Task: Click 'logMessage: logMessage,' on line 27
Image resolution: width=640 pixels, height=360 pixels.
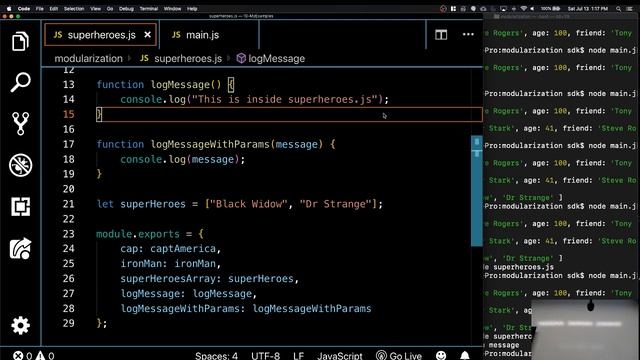Action: click(x=188, y=293)
